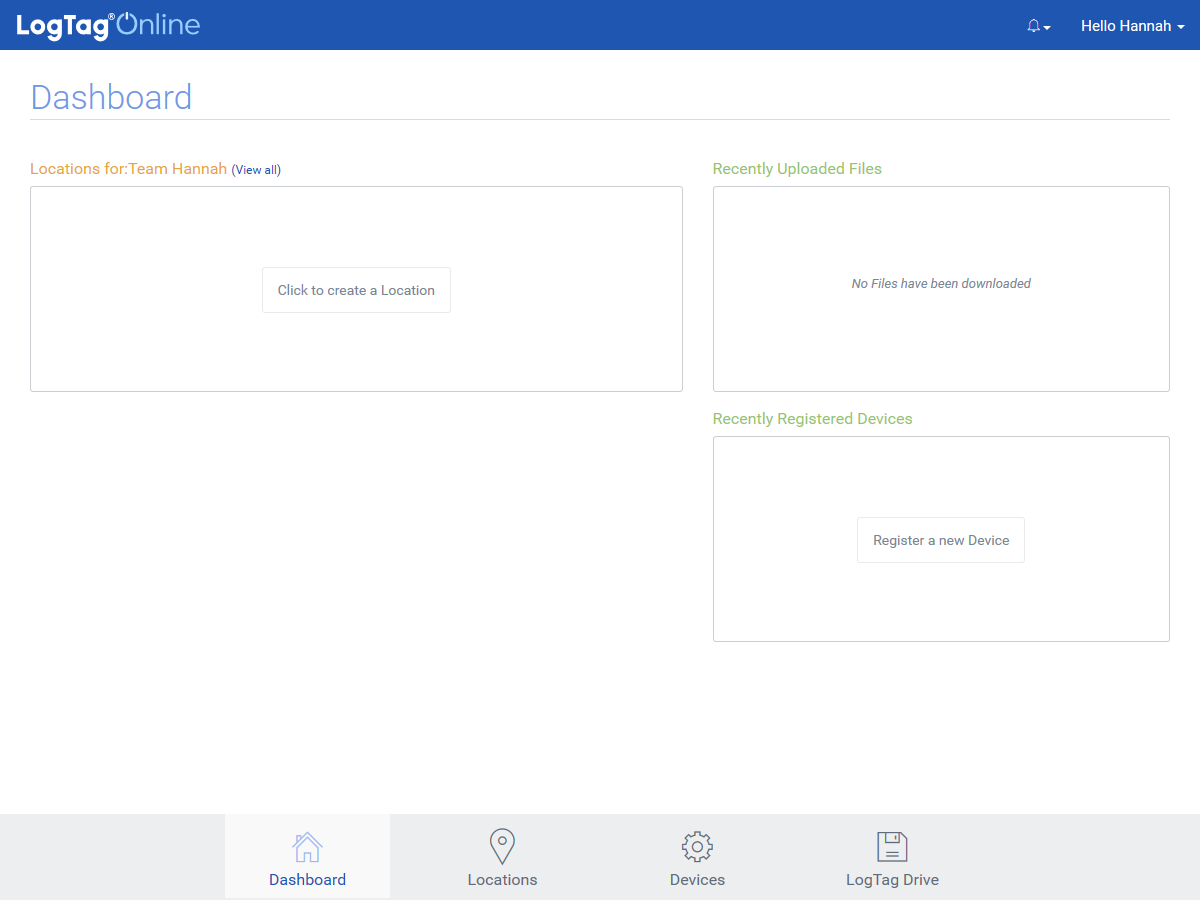Click the caret after Hello Hannah
This screenshot has width=1200, height=900.
point(1181,28)
